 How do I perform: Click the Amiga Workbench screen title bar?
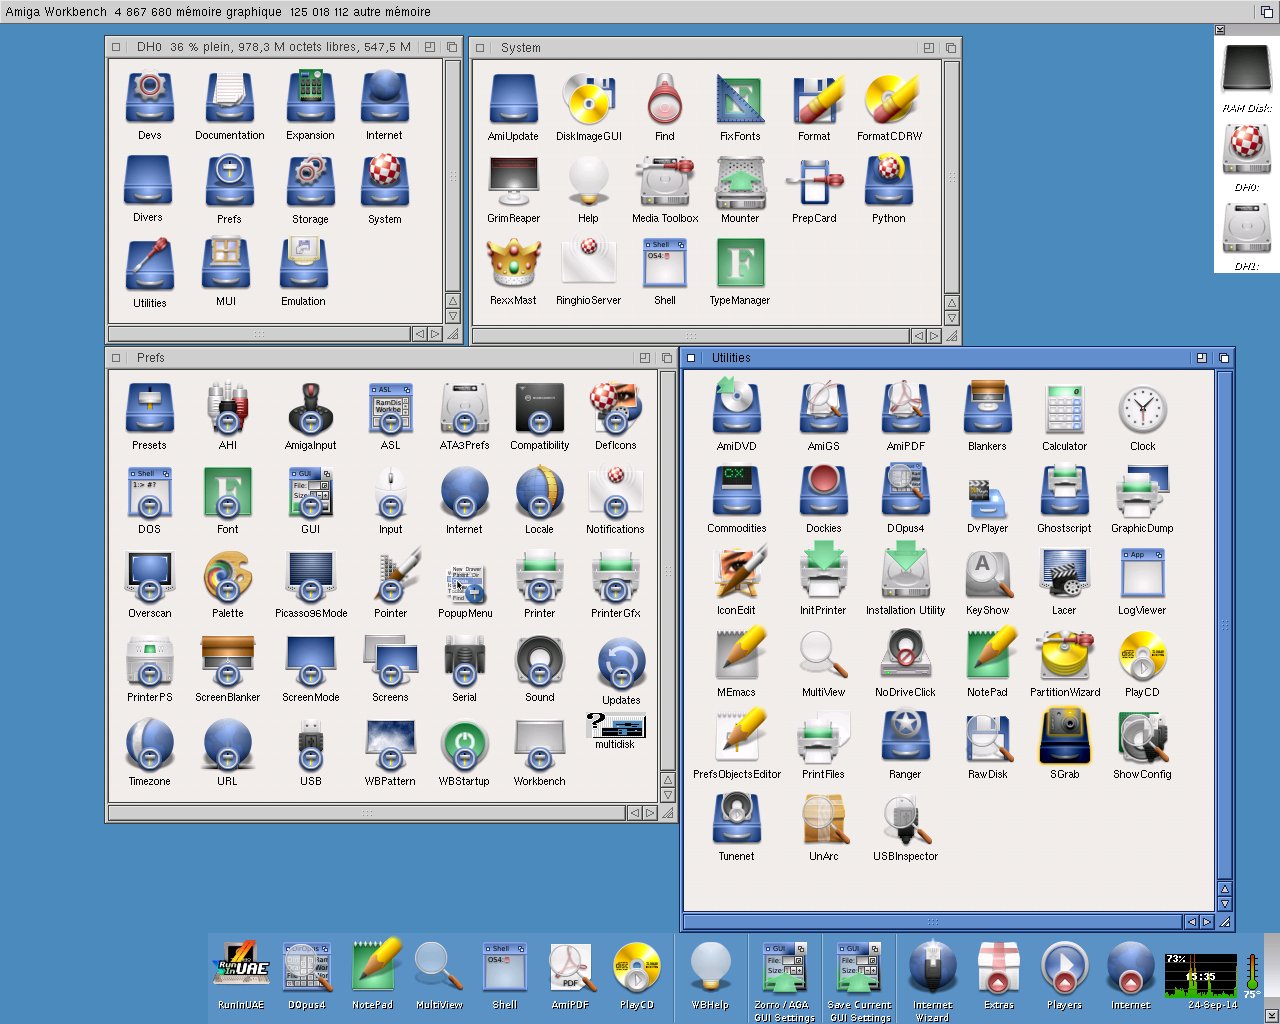[628, 11]
